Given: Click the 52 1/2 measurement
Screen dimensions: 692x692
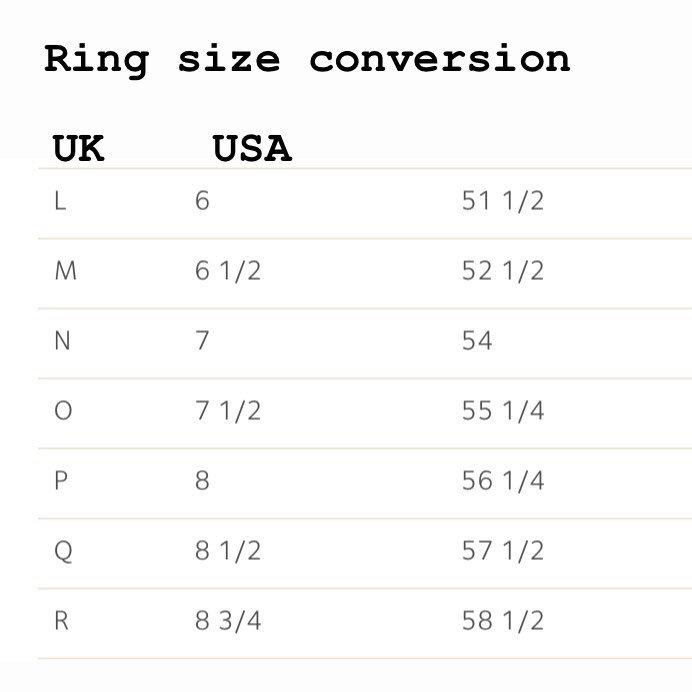Looking at the screenshot, I should tap(502, 271).
